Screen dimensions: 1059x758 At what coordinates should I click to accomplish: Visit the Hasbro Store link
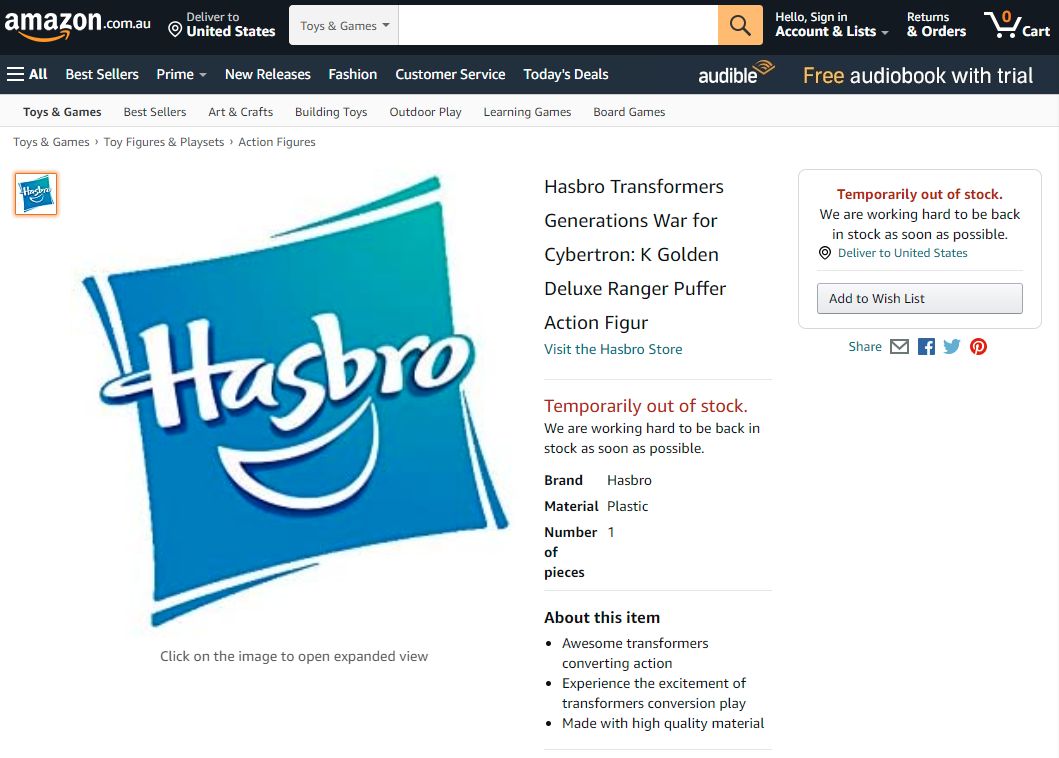613,349
